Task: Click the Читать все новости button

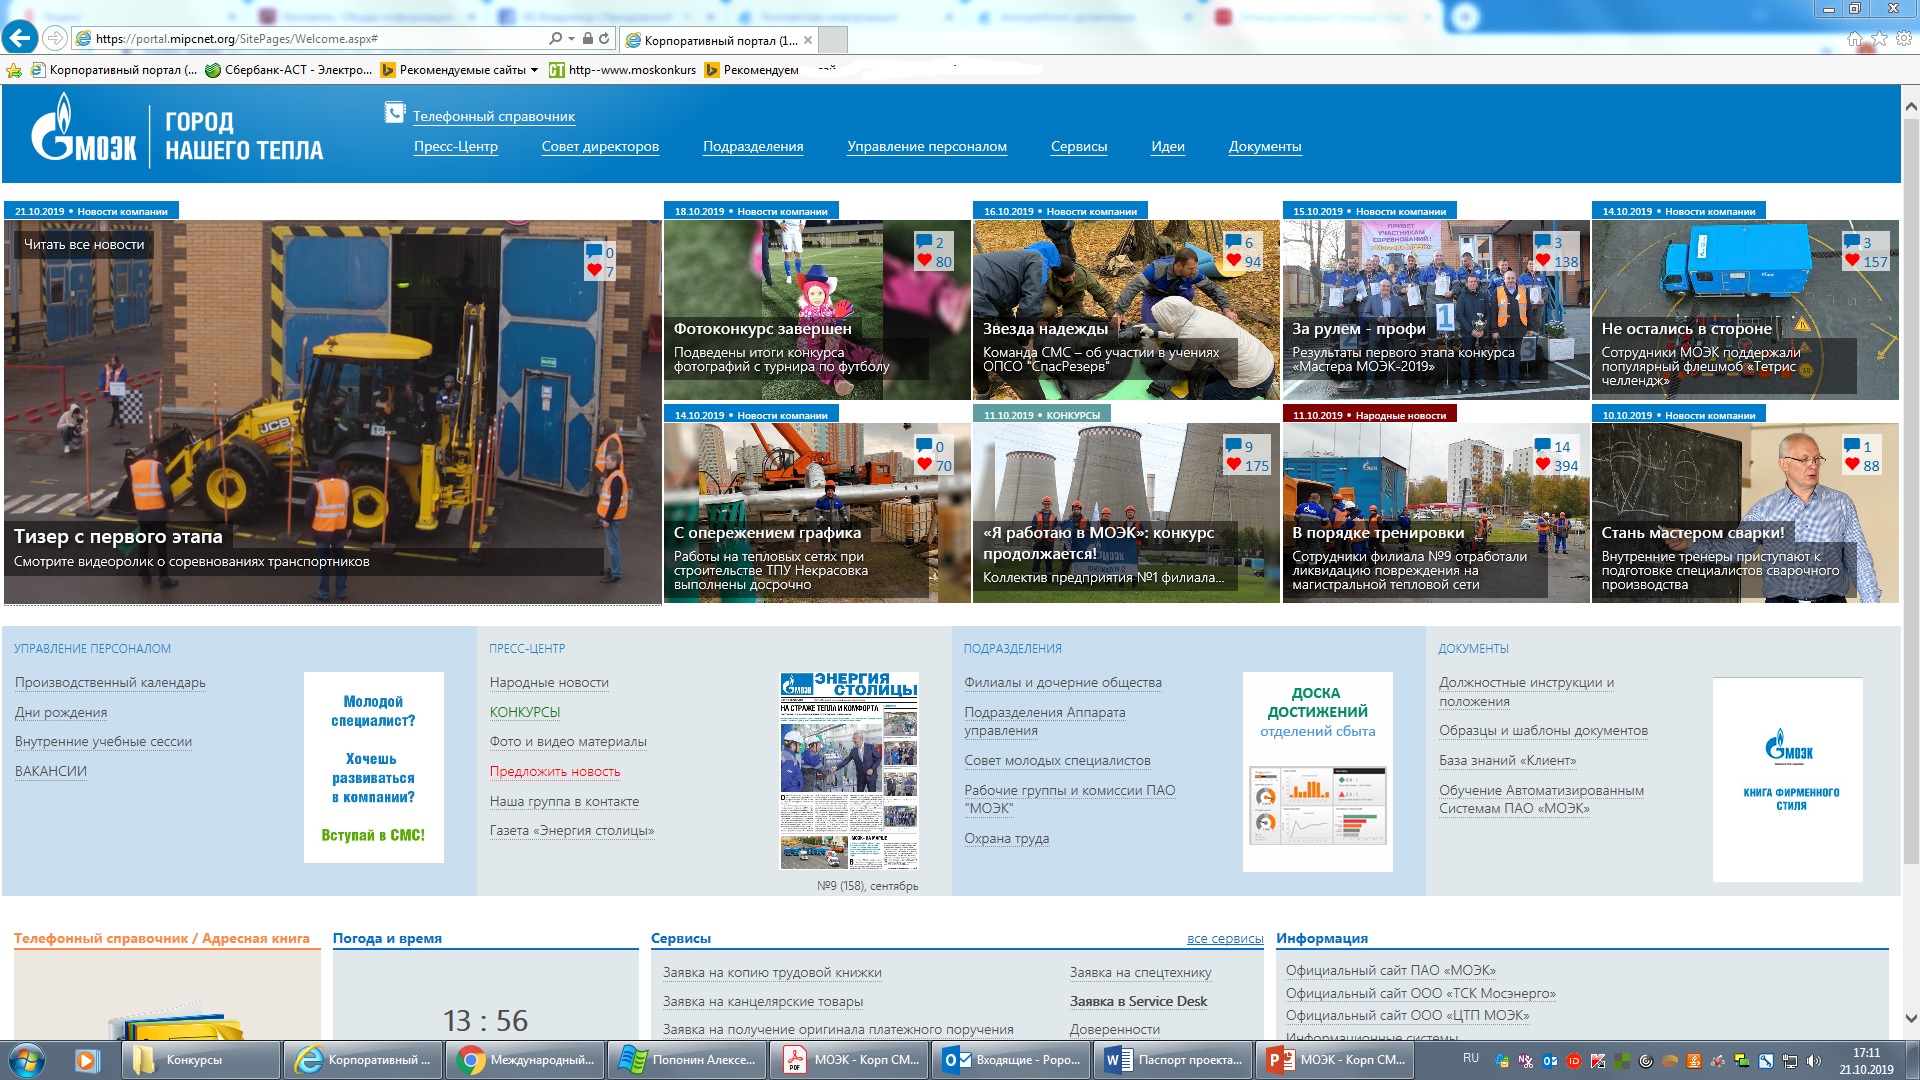Action: click(x=84, y=244)
